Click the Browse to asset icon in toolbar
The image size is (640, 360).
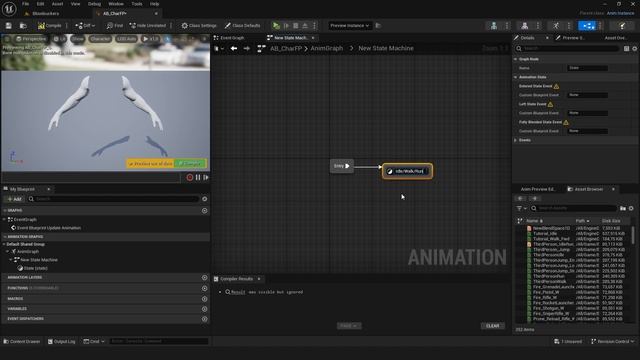click(x=23, y=26)
